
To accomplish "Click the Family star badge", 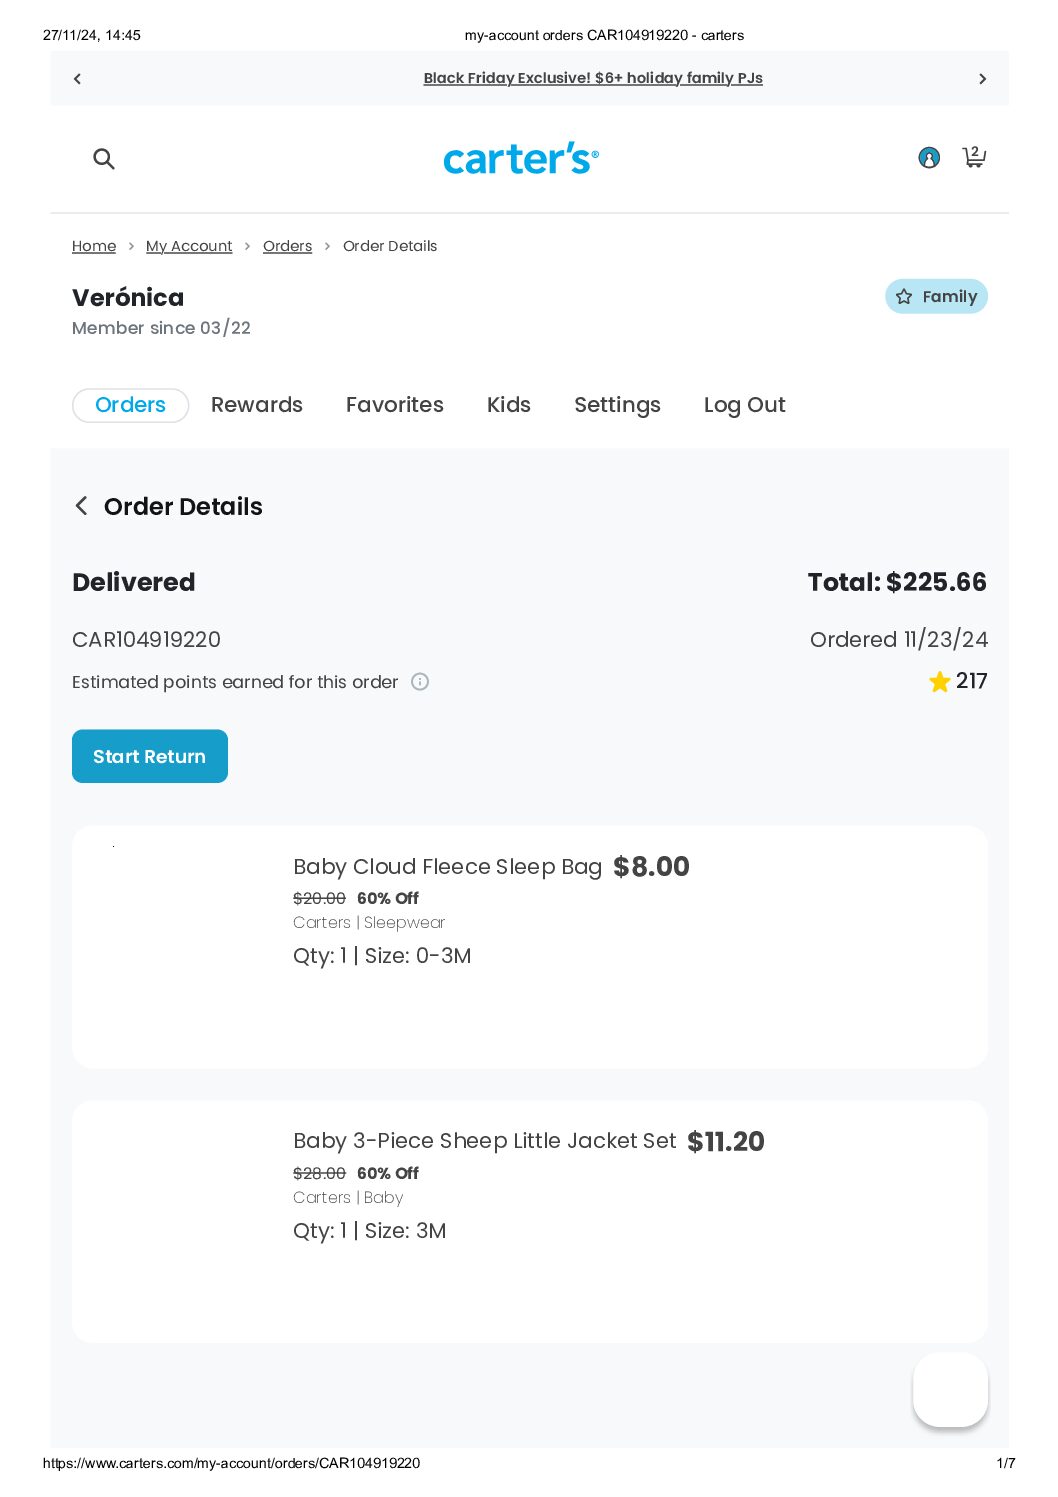I will [936, 297].
